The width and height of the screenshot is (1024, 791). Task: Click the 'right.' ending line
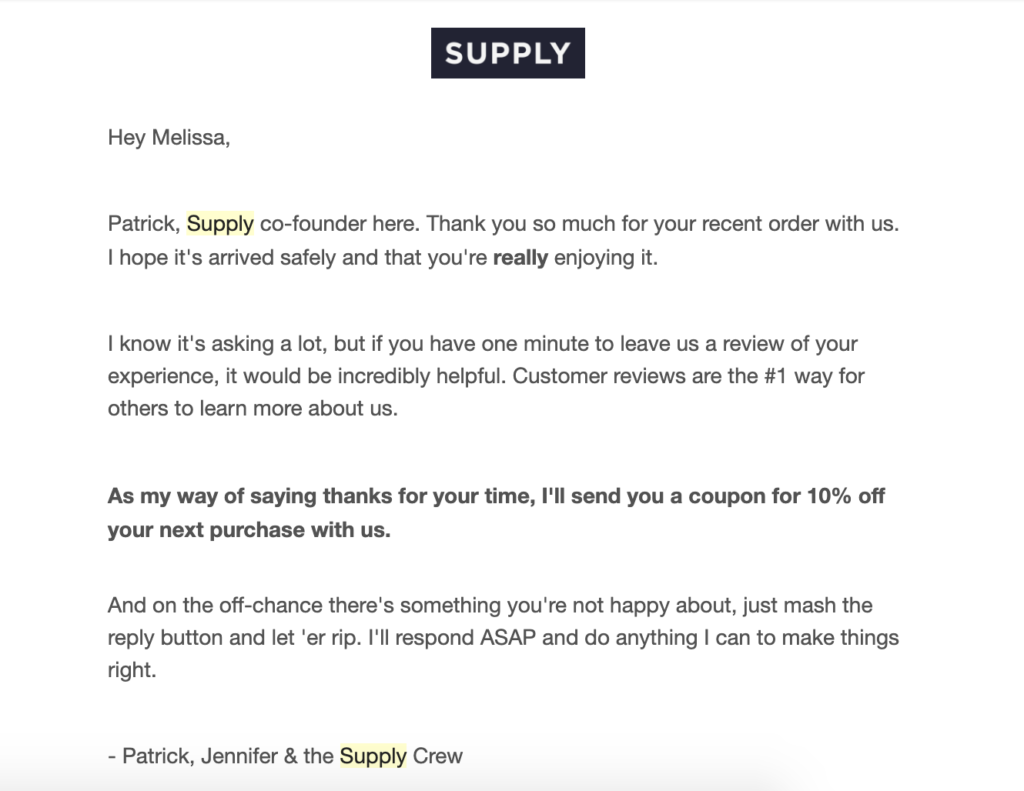[132, 670]
